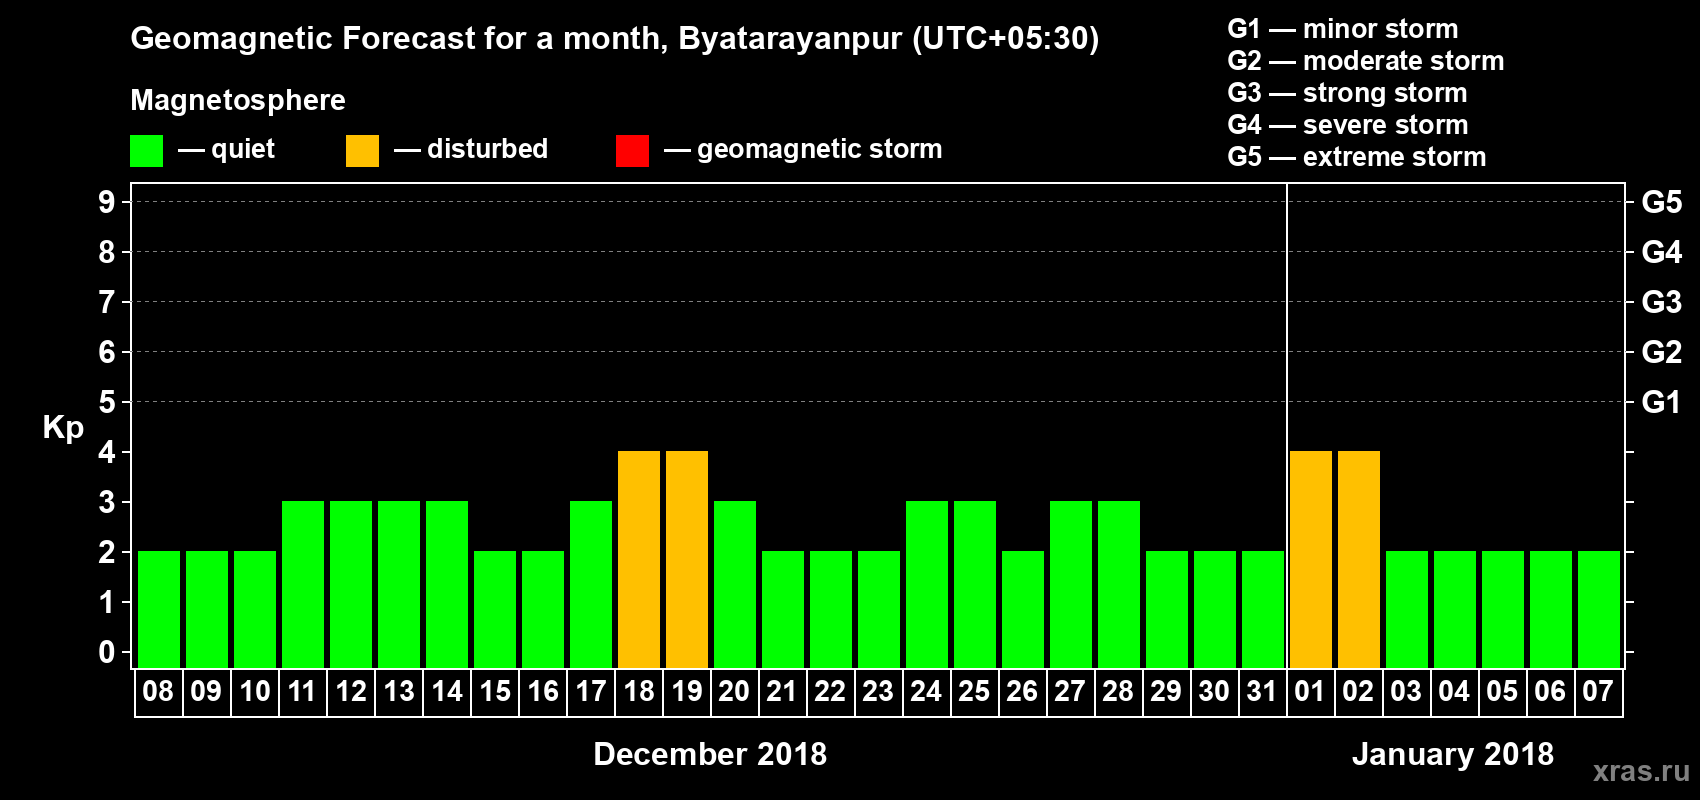The height and width of the screenshot is (800, 1700).
Task: Click the 'G5 — extreme storm' legend line
Action: [x=1357, y=157]
